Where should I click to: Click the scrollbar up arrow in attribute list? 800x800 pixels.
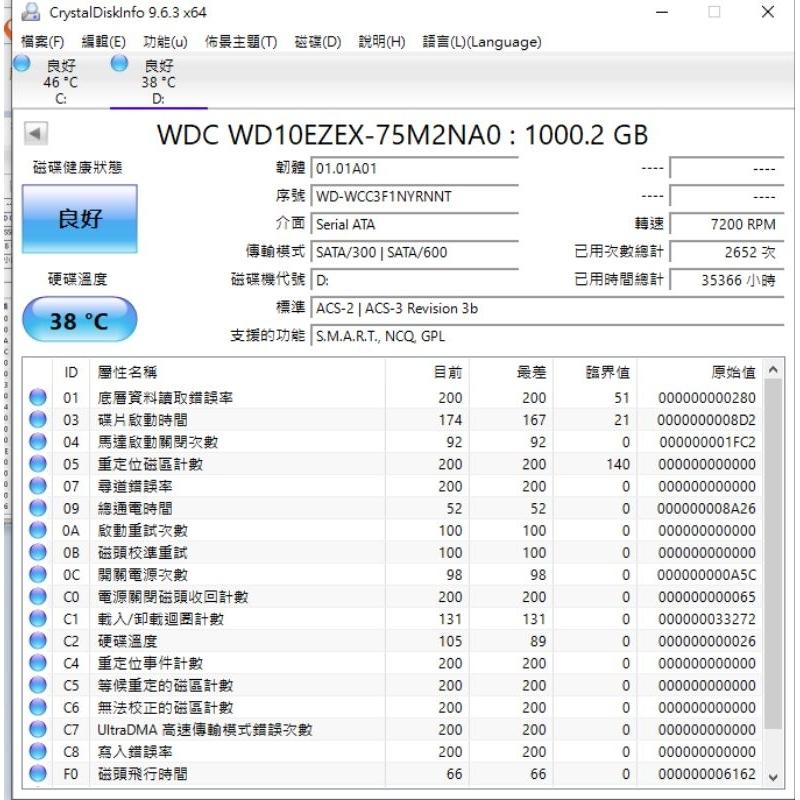tap(773, 369)
